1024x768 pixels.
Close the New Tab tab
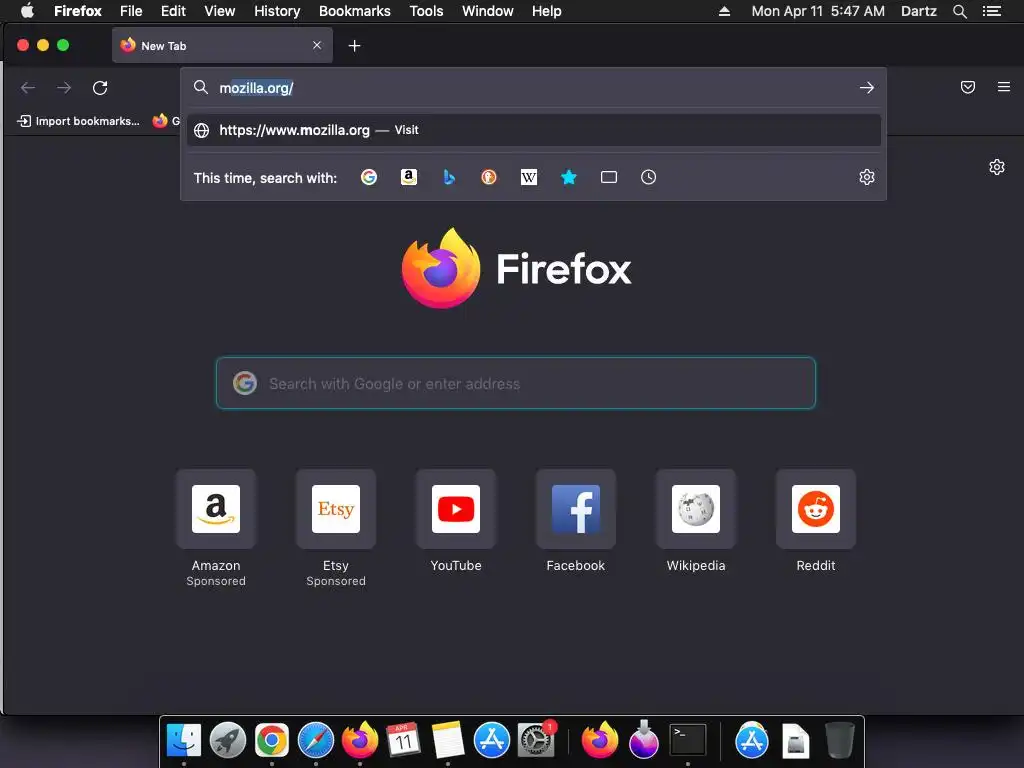point(317,45)
